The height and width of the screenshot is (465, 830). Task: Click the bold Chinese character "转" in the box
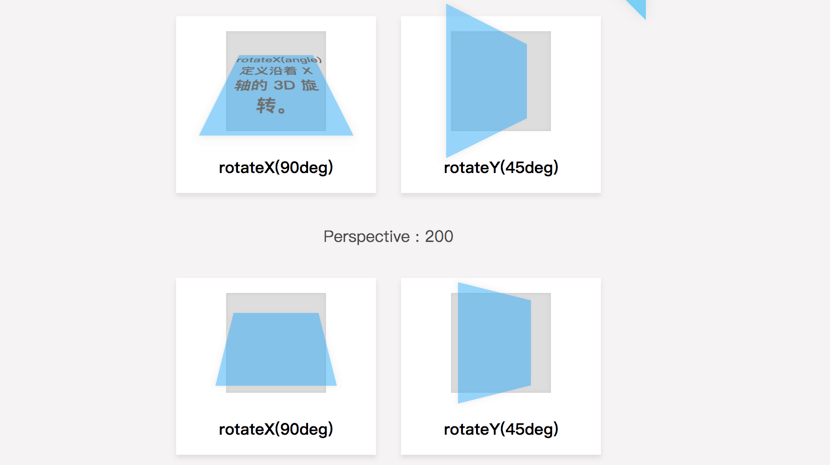[x=267, y=105]
